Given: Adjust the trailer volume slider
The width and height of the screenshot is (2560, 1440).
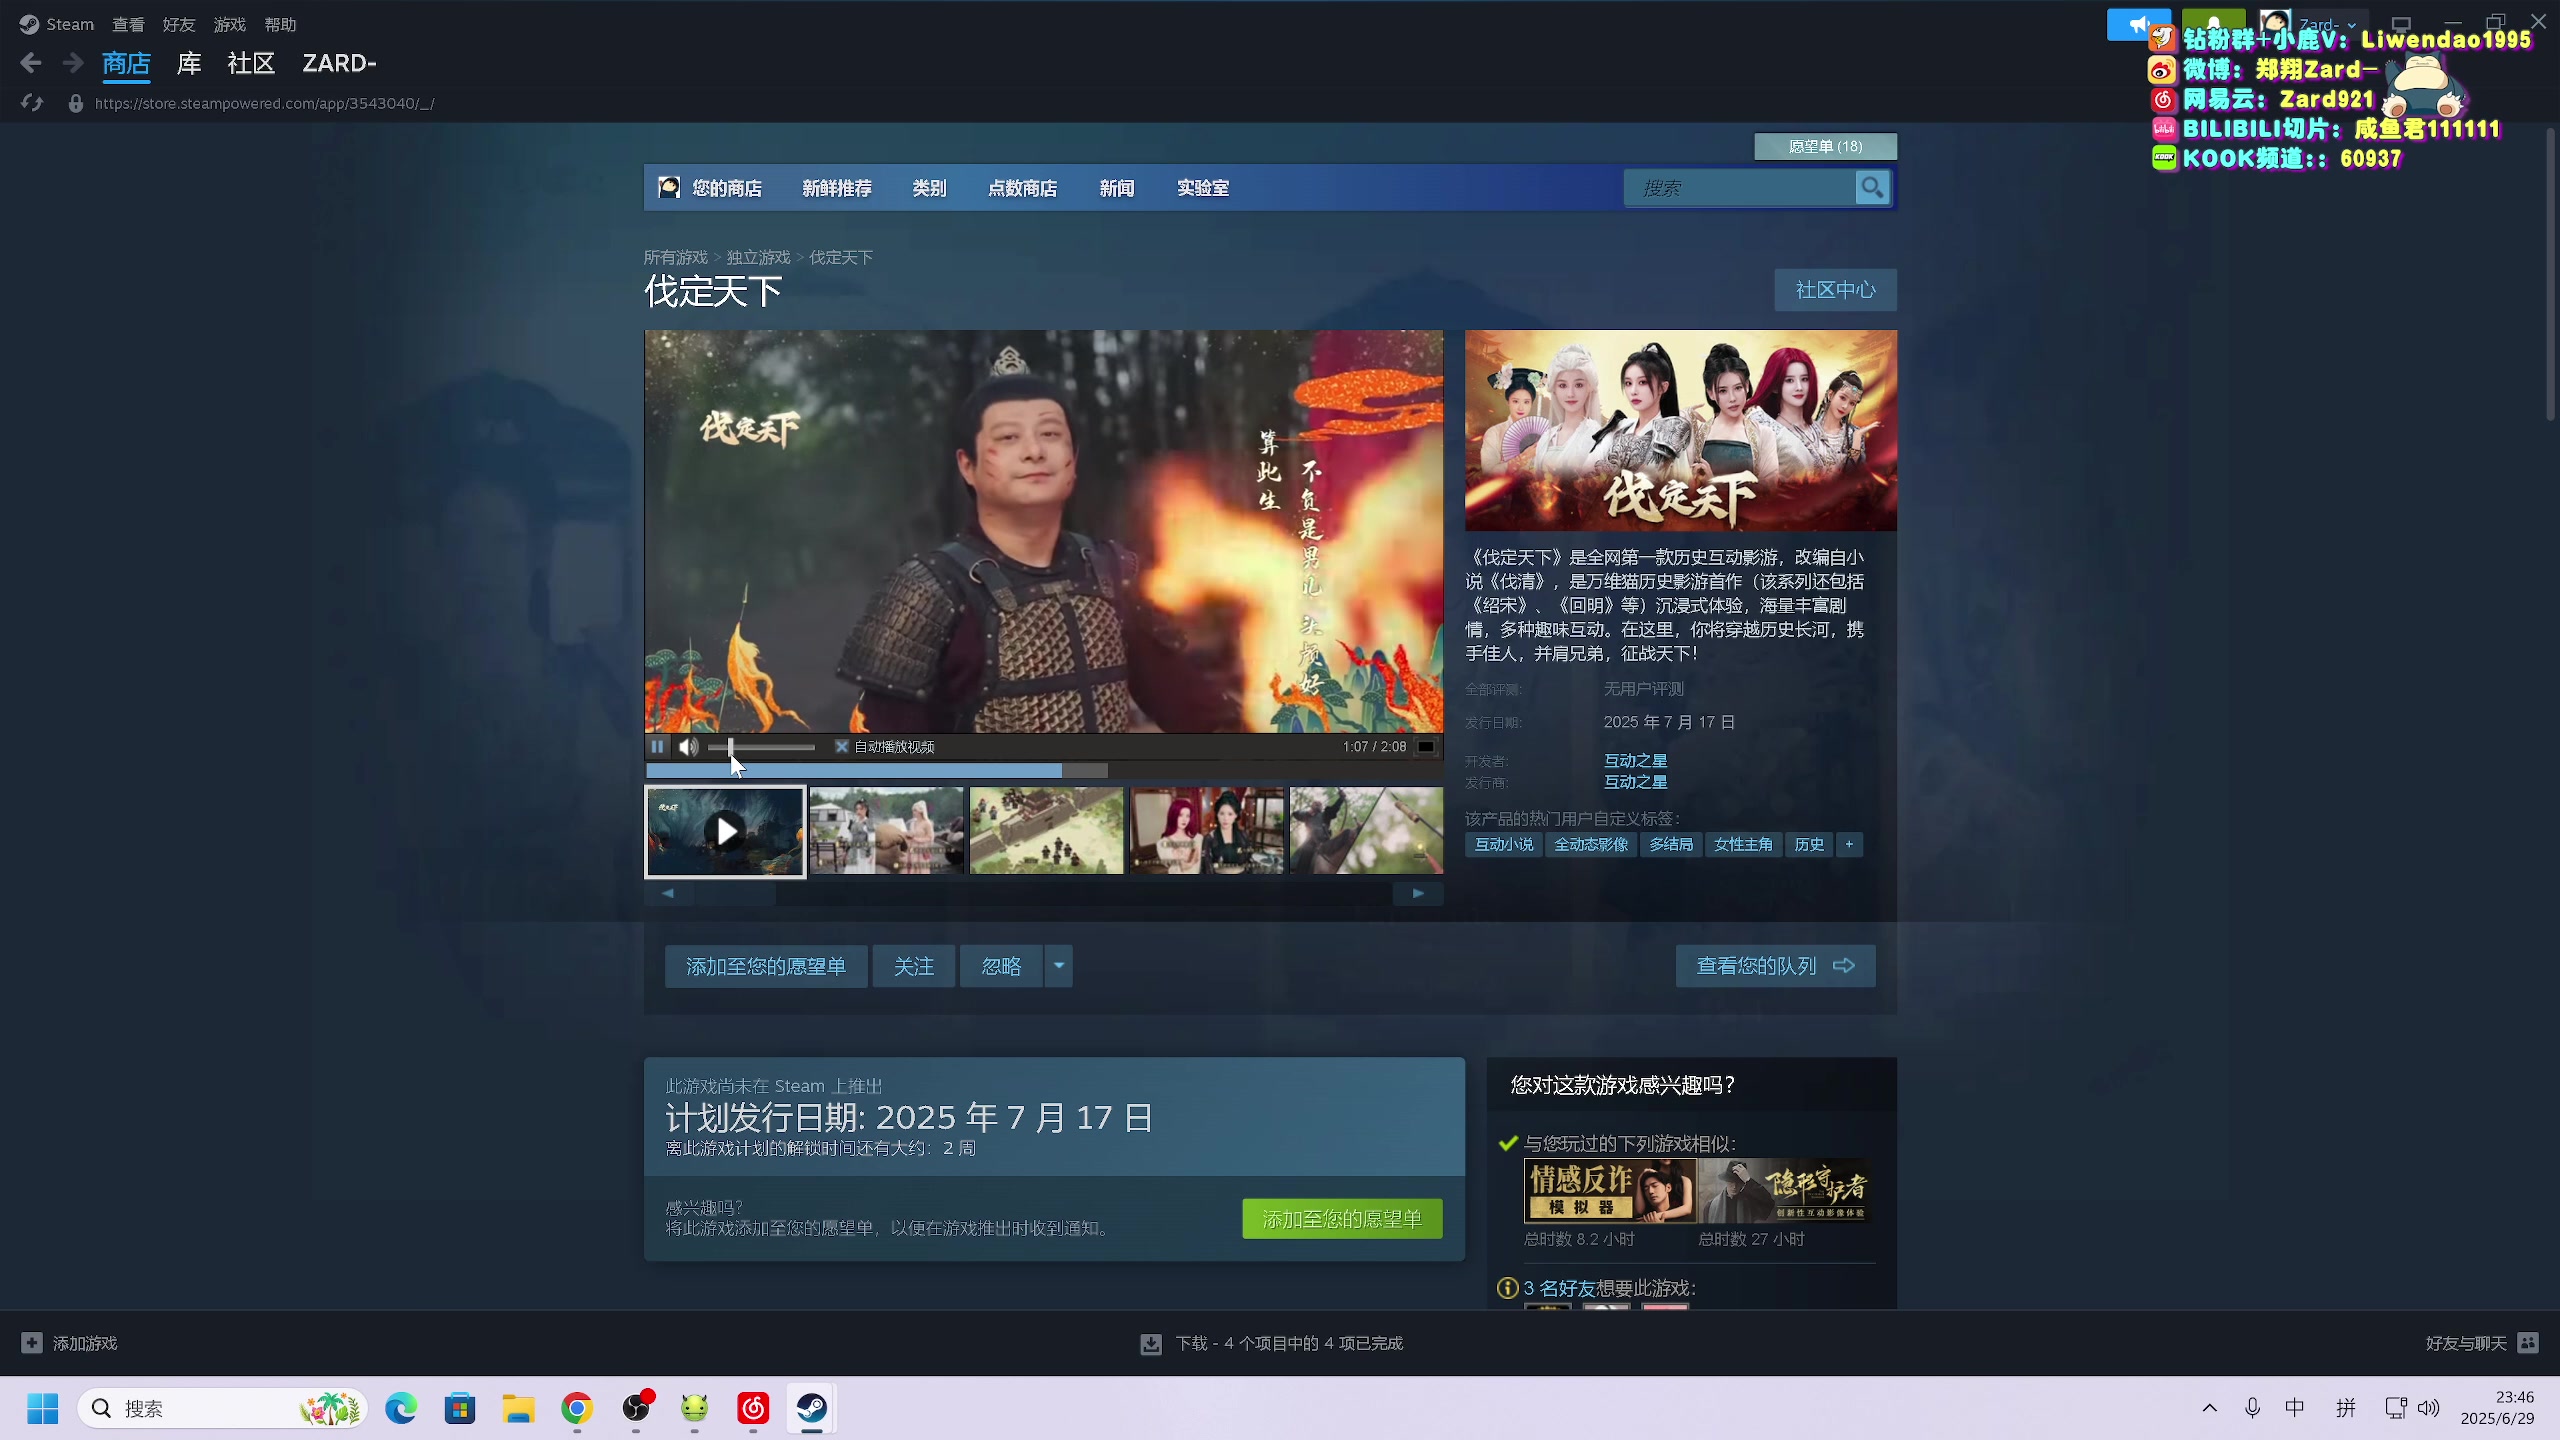Looking at the screenshot, I should 761,747.
